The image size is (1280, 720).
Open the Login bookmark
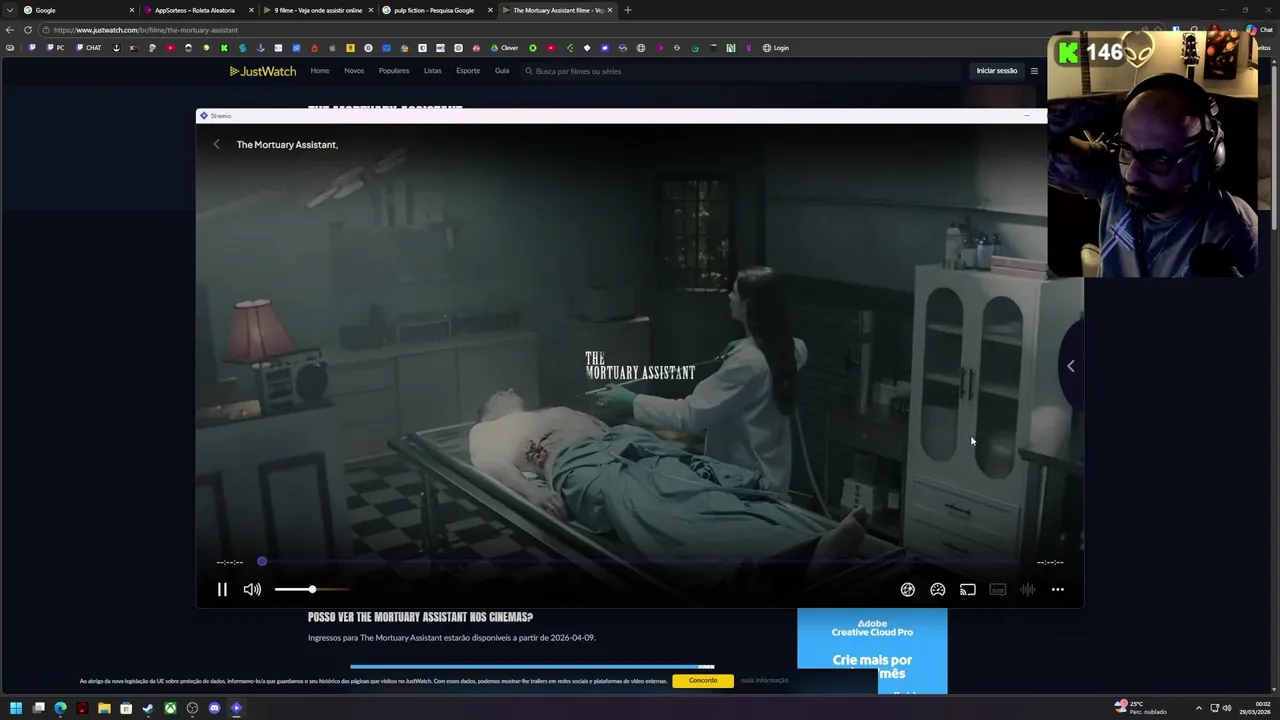click(x=776, y=48)
